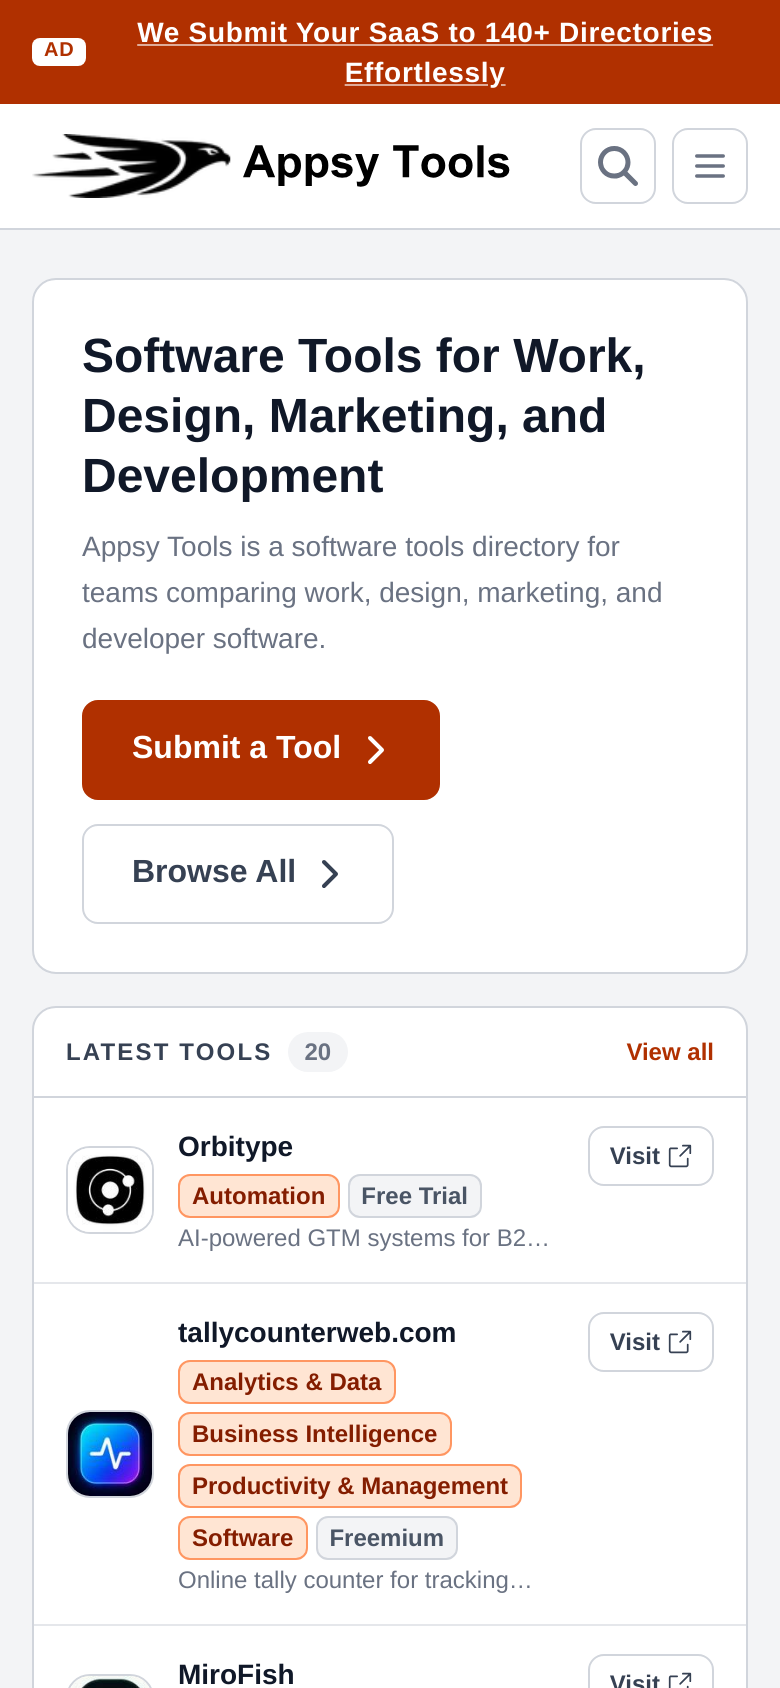Click the LATEST TOOLS heading
Image resolution: width=780 pixels, height=1688 pixels.
tap(169, 1052)
